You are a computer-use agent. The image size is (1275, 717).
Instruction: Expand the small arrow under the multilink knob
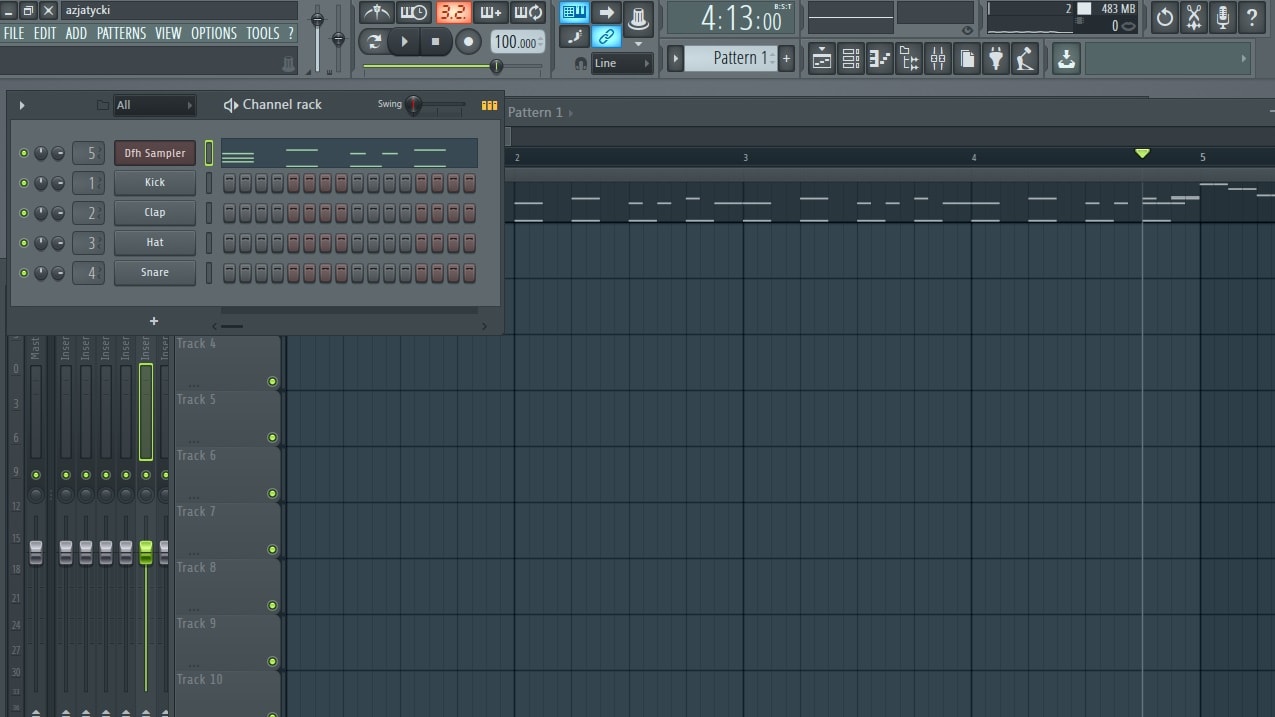point(639,44)
